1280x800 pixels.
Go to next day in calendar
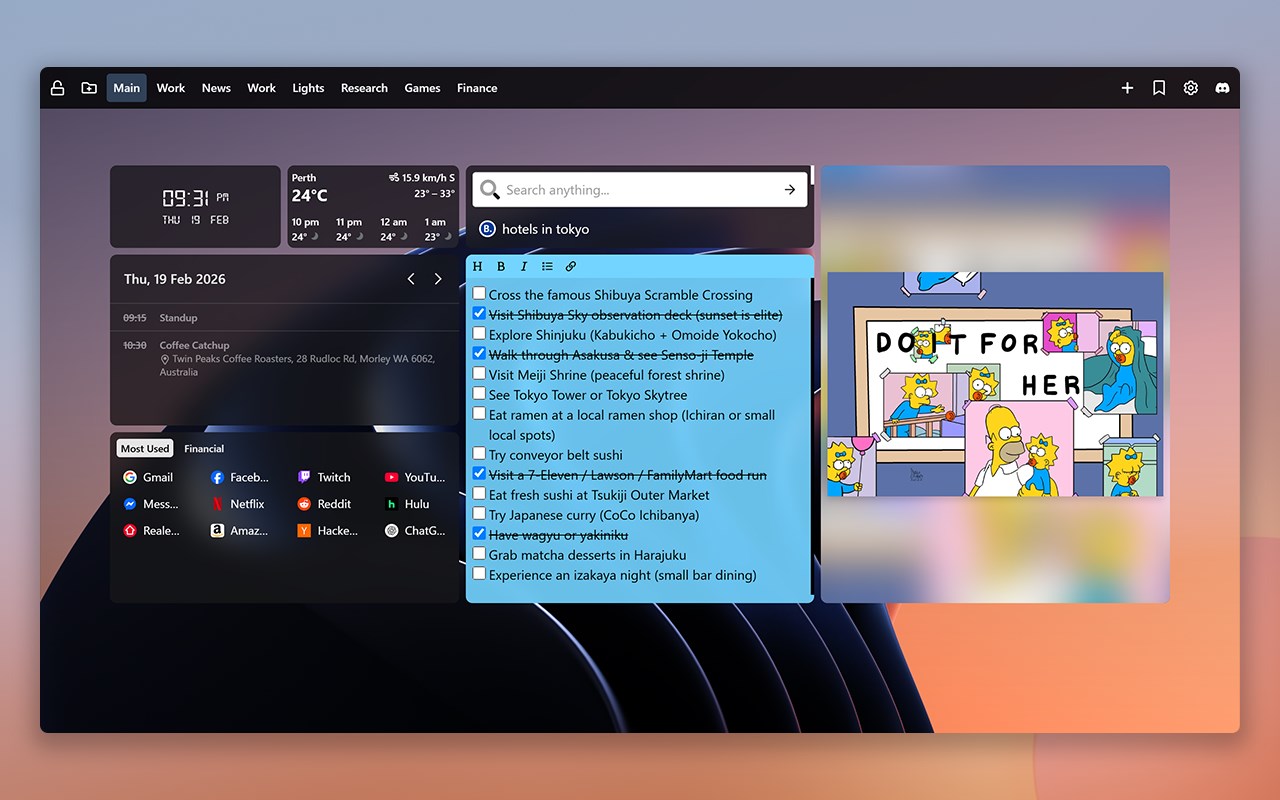click(x=438, y=279)
